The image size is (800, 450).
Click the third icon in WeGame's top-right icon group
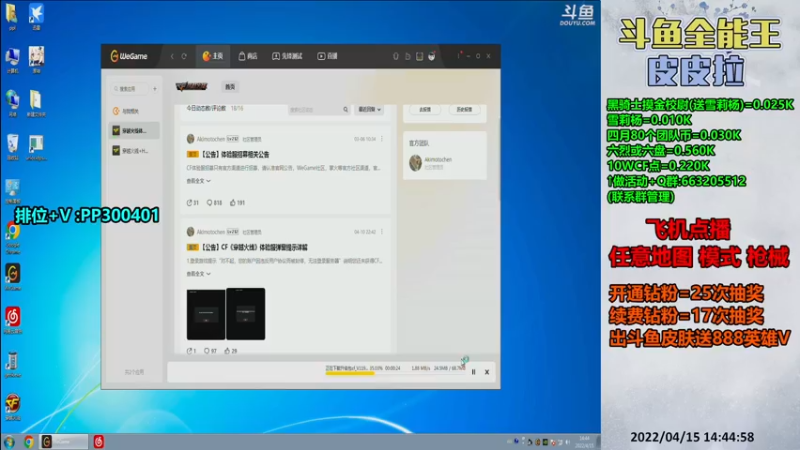(x=419, y=56)
